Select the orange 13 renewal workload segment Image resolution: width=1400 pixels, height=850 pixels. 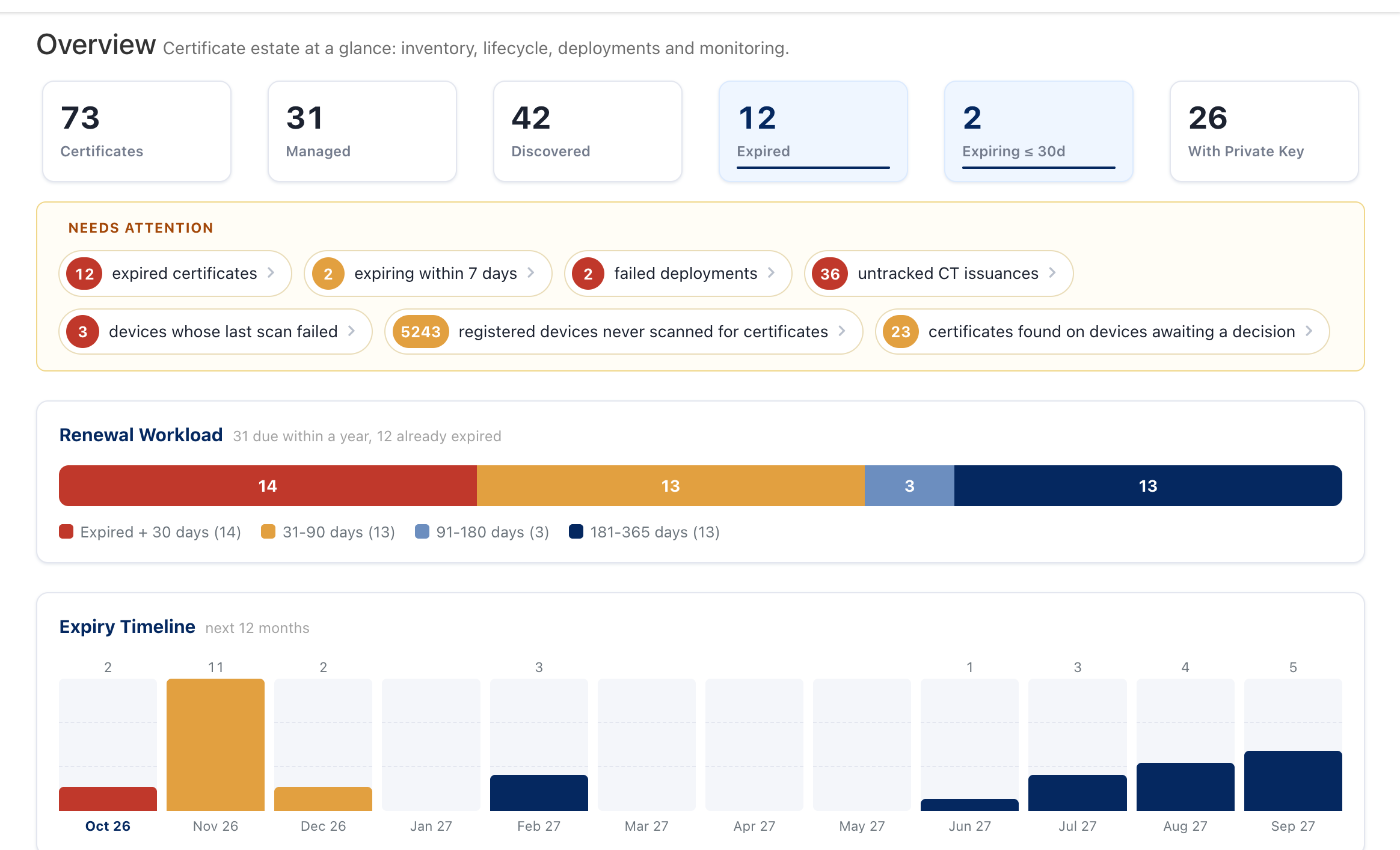click(671, 486)
